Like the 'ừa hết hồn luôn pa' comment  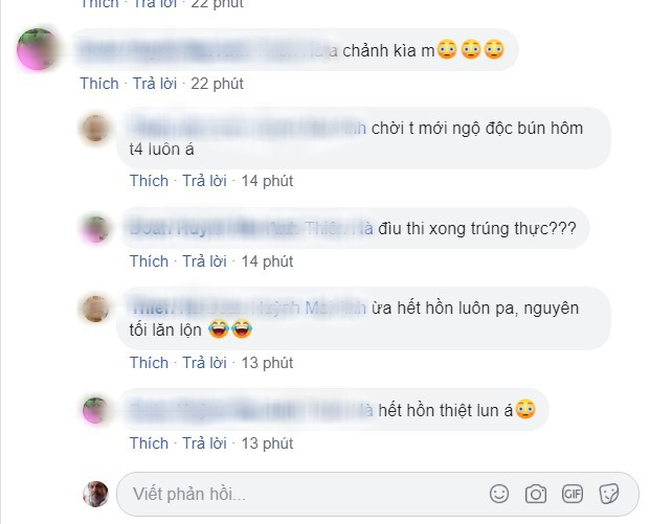pyautogui.click(x=149, y=363)
